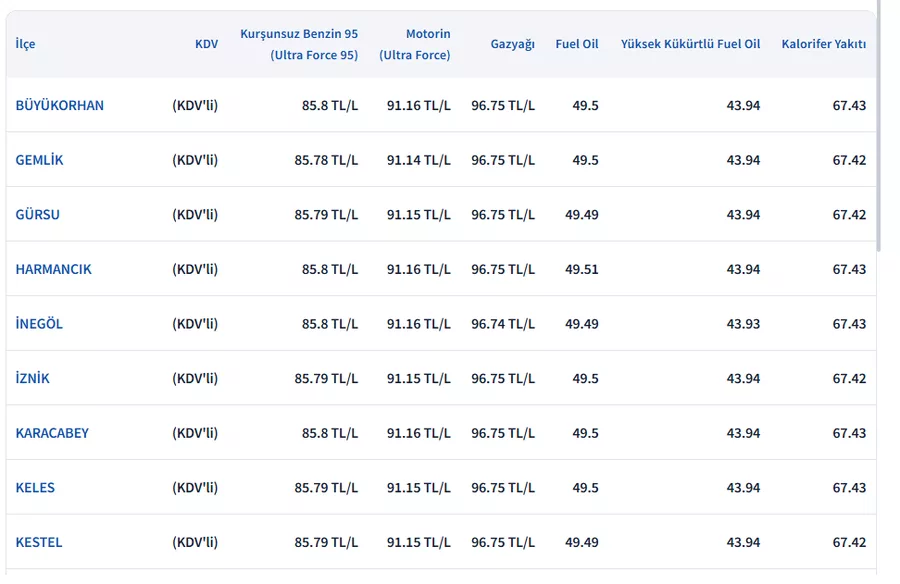
Task: Select KESTEL's 67.42 Kalorifer Yakıtı value
Action: tap(849, 542)
